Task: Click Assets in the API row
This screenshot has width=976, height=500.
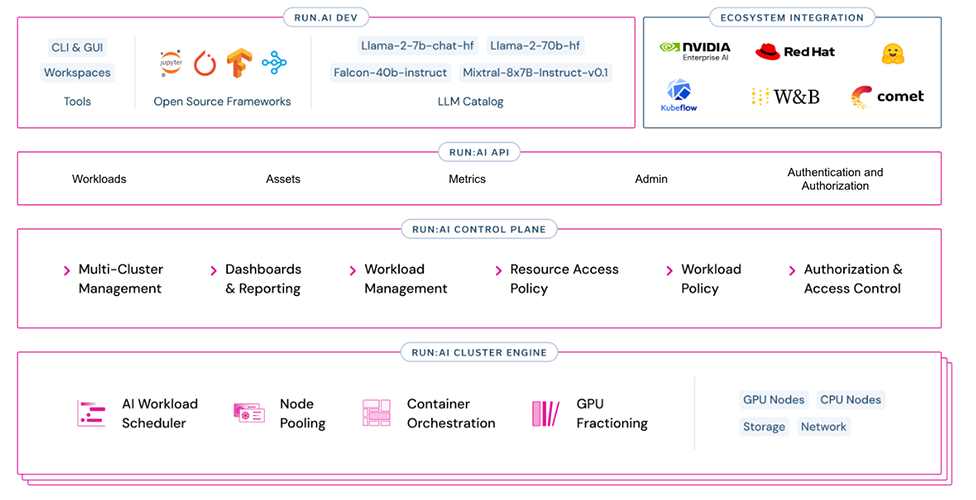Action: pos(283,179)
